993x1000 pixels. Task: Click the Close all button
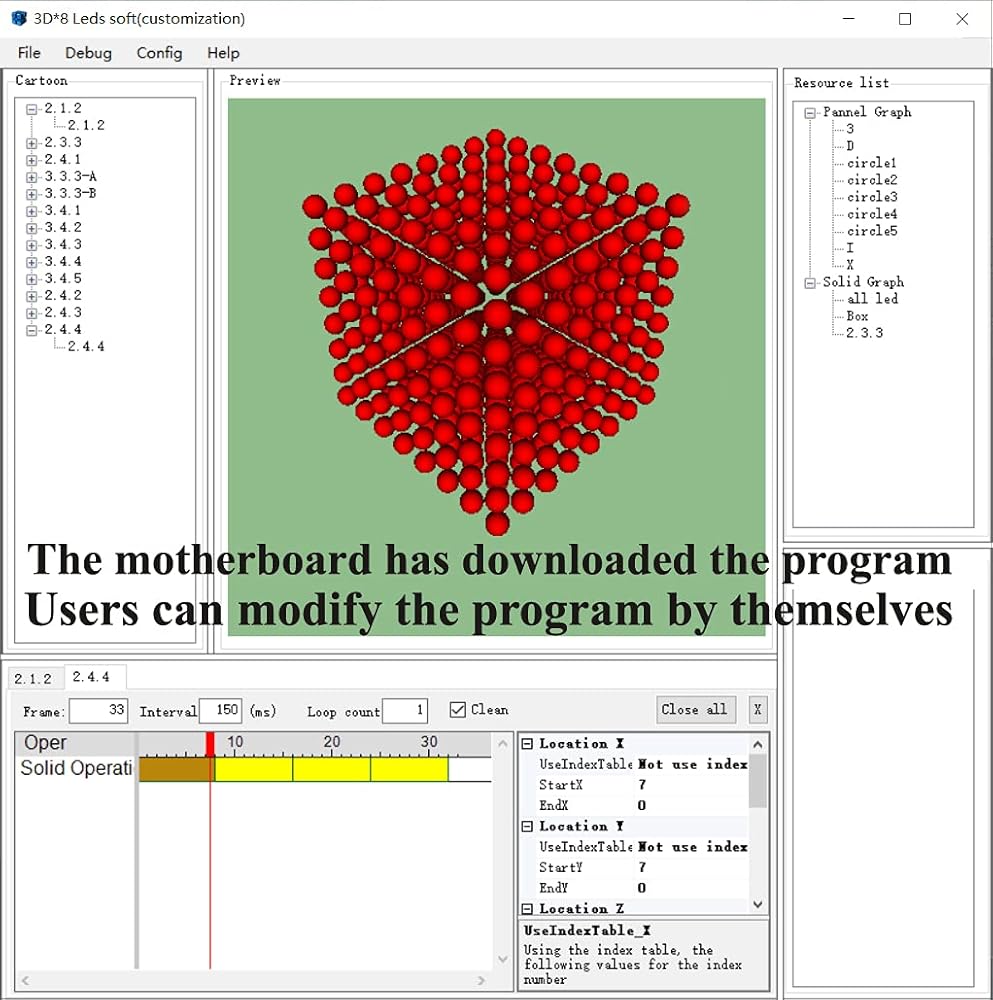[x=696, y=709]
